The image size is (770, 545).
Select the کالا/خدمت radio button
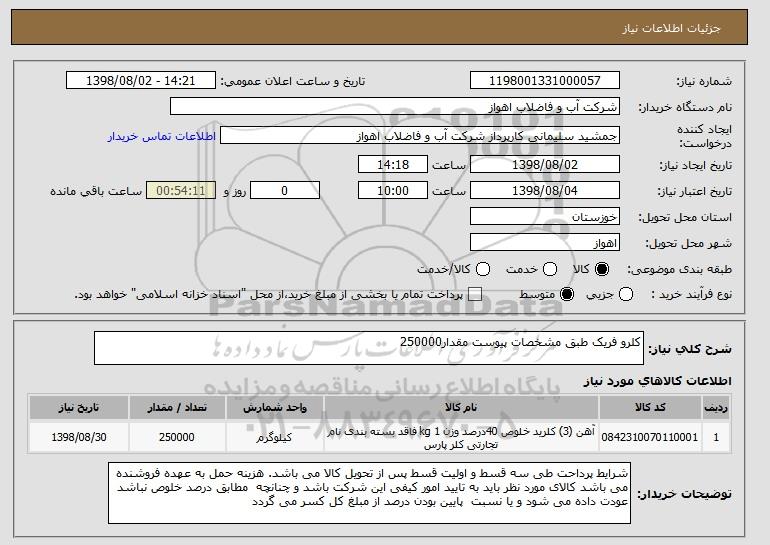(483, 269)
